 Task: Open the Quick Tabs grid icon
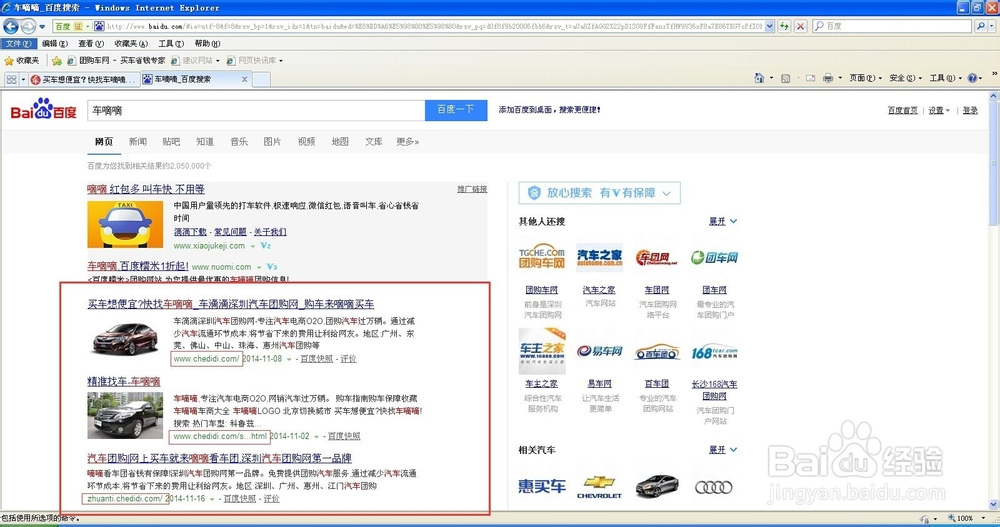point(11,79)
